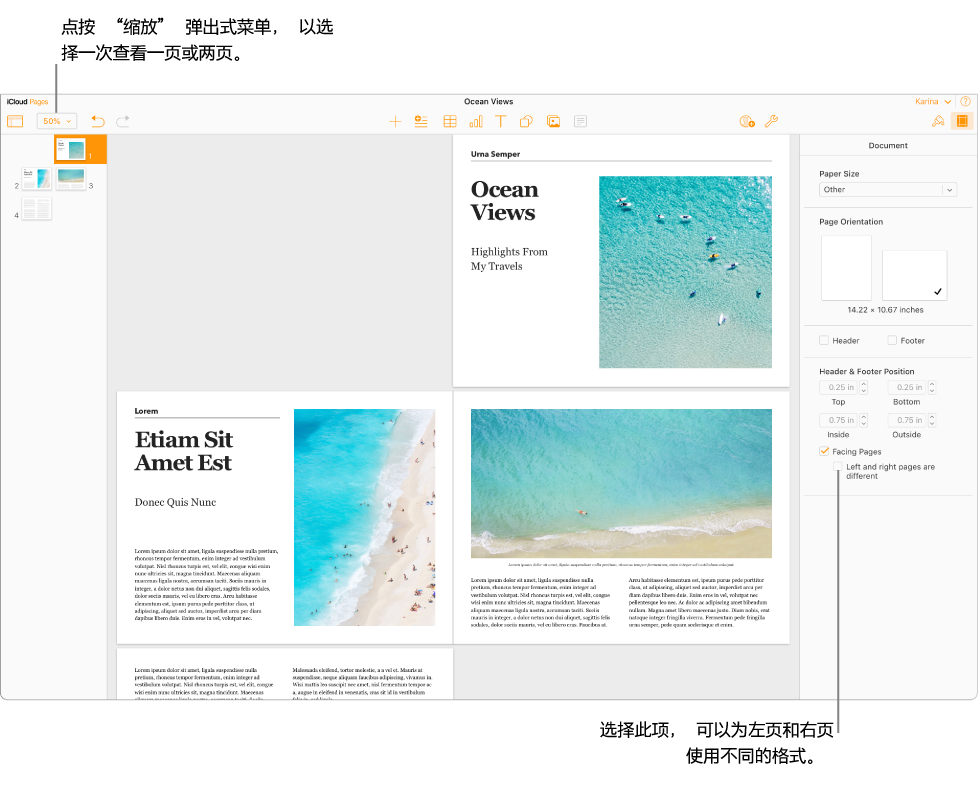The image size is (978, 800).
Task: Select page 4 thumbnail
Action: pos(37,208)
